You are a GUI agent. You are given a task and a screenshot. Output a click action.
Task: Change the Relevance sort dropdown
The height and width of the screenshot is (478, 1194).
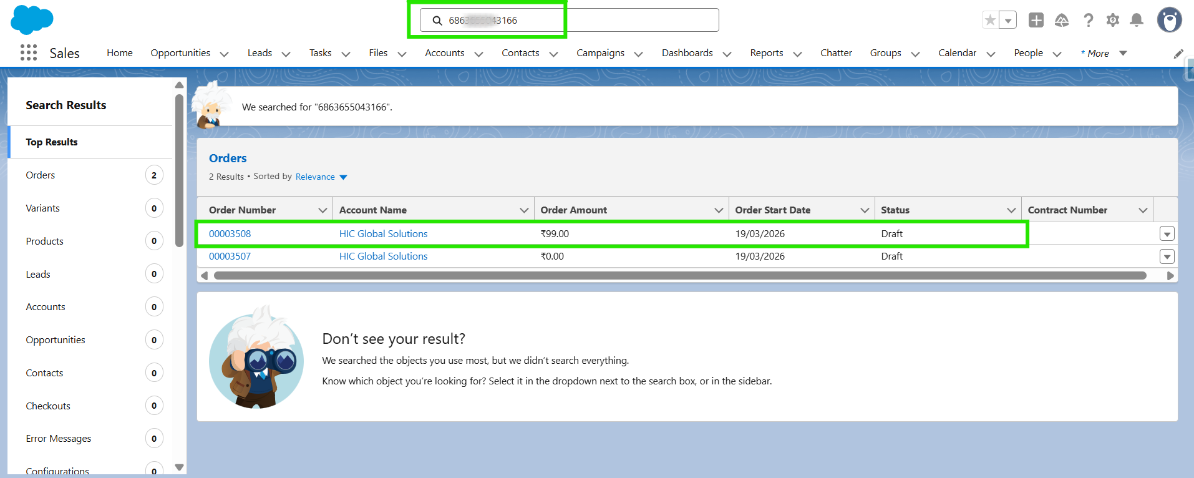click(321, 177)
